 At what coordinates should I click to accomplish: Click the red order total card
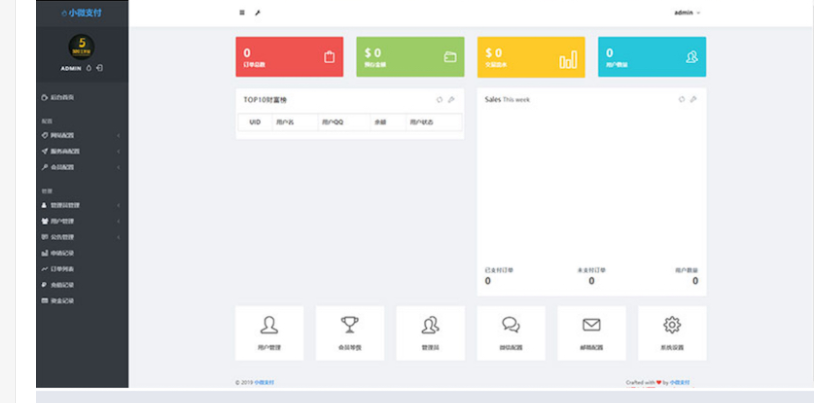[289, 57]
